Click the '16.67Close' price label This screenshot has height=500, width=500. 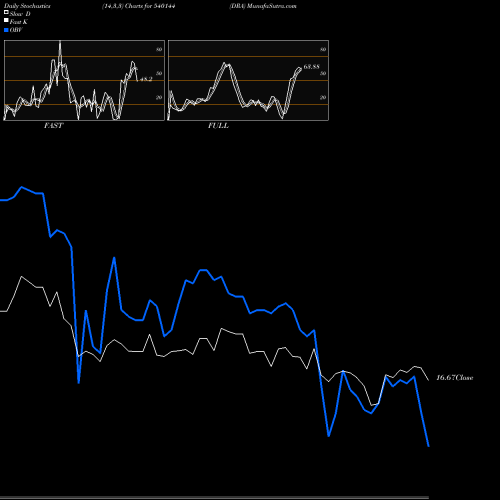click(455, 378)
